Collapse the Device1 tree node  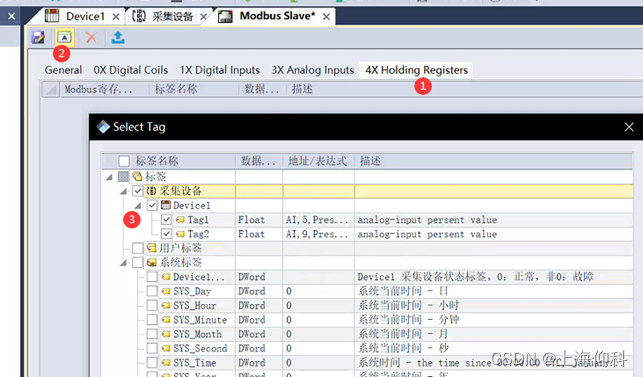pos(138,206)
